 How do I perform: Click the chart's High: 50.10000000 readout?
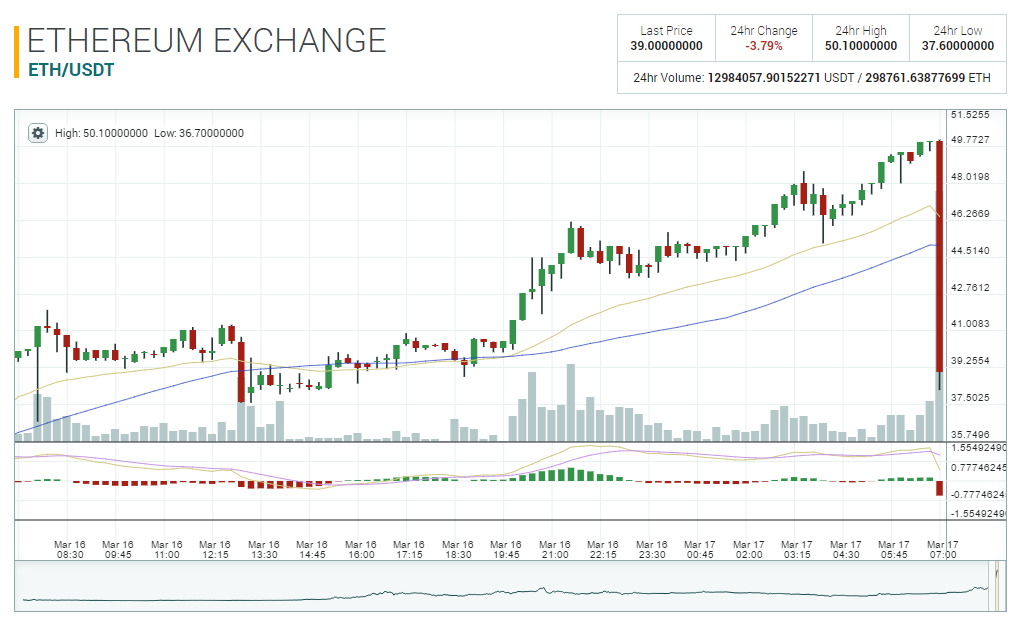pos(102,133)
